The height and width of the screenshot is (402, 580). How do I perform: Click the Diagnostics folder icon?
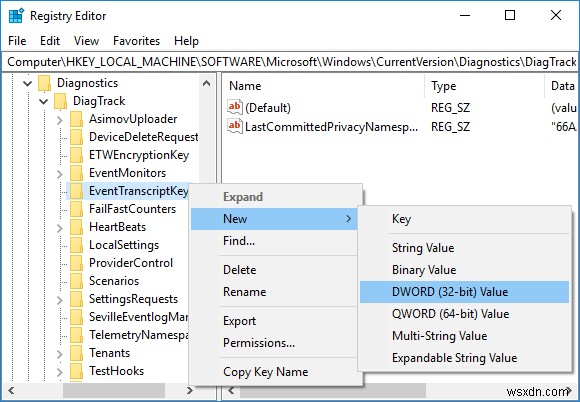point(45,83)
